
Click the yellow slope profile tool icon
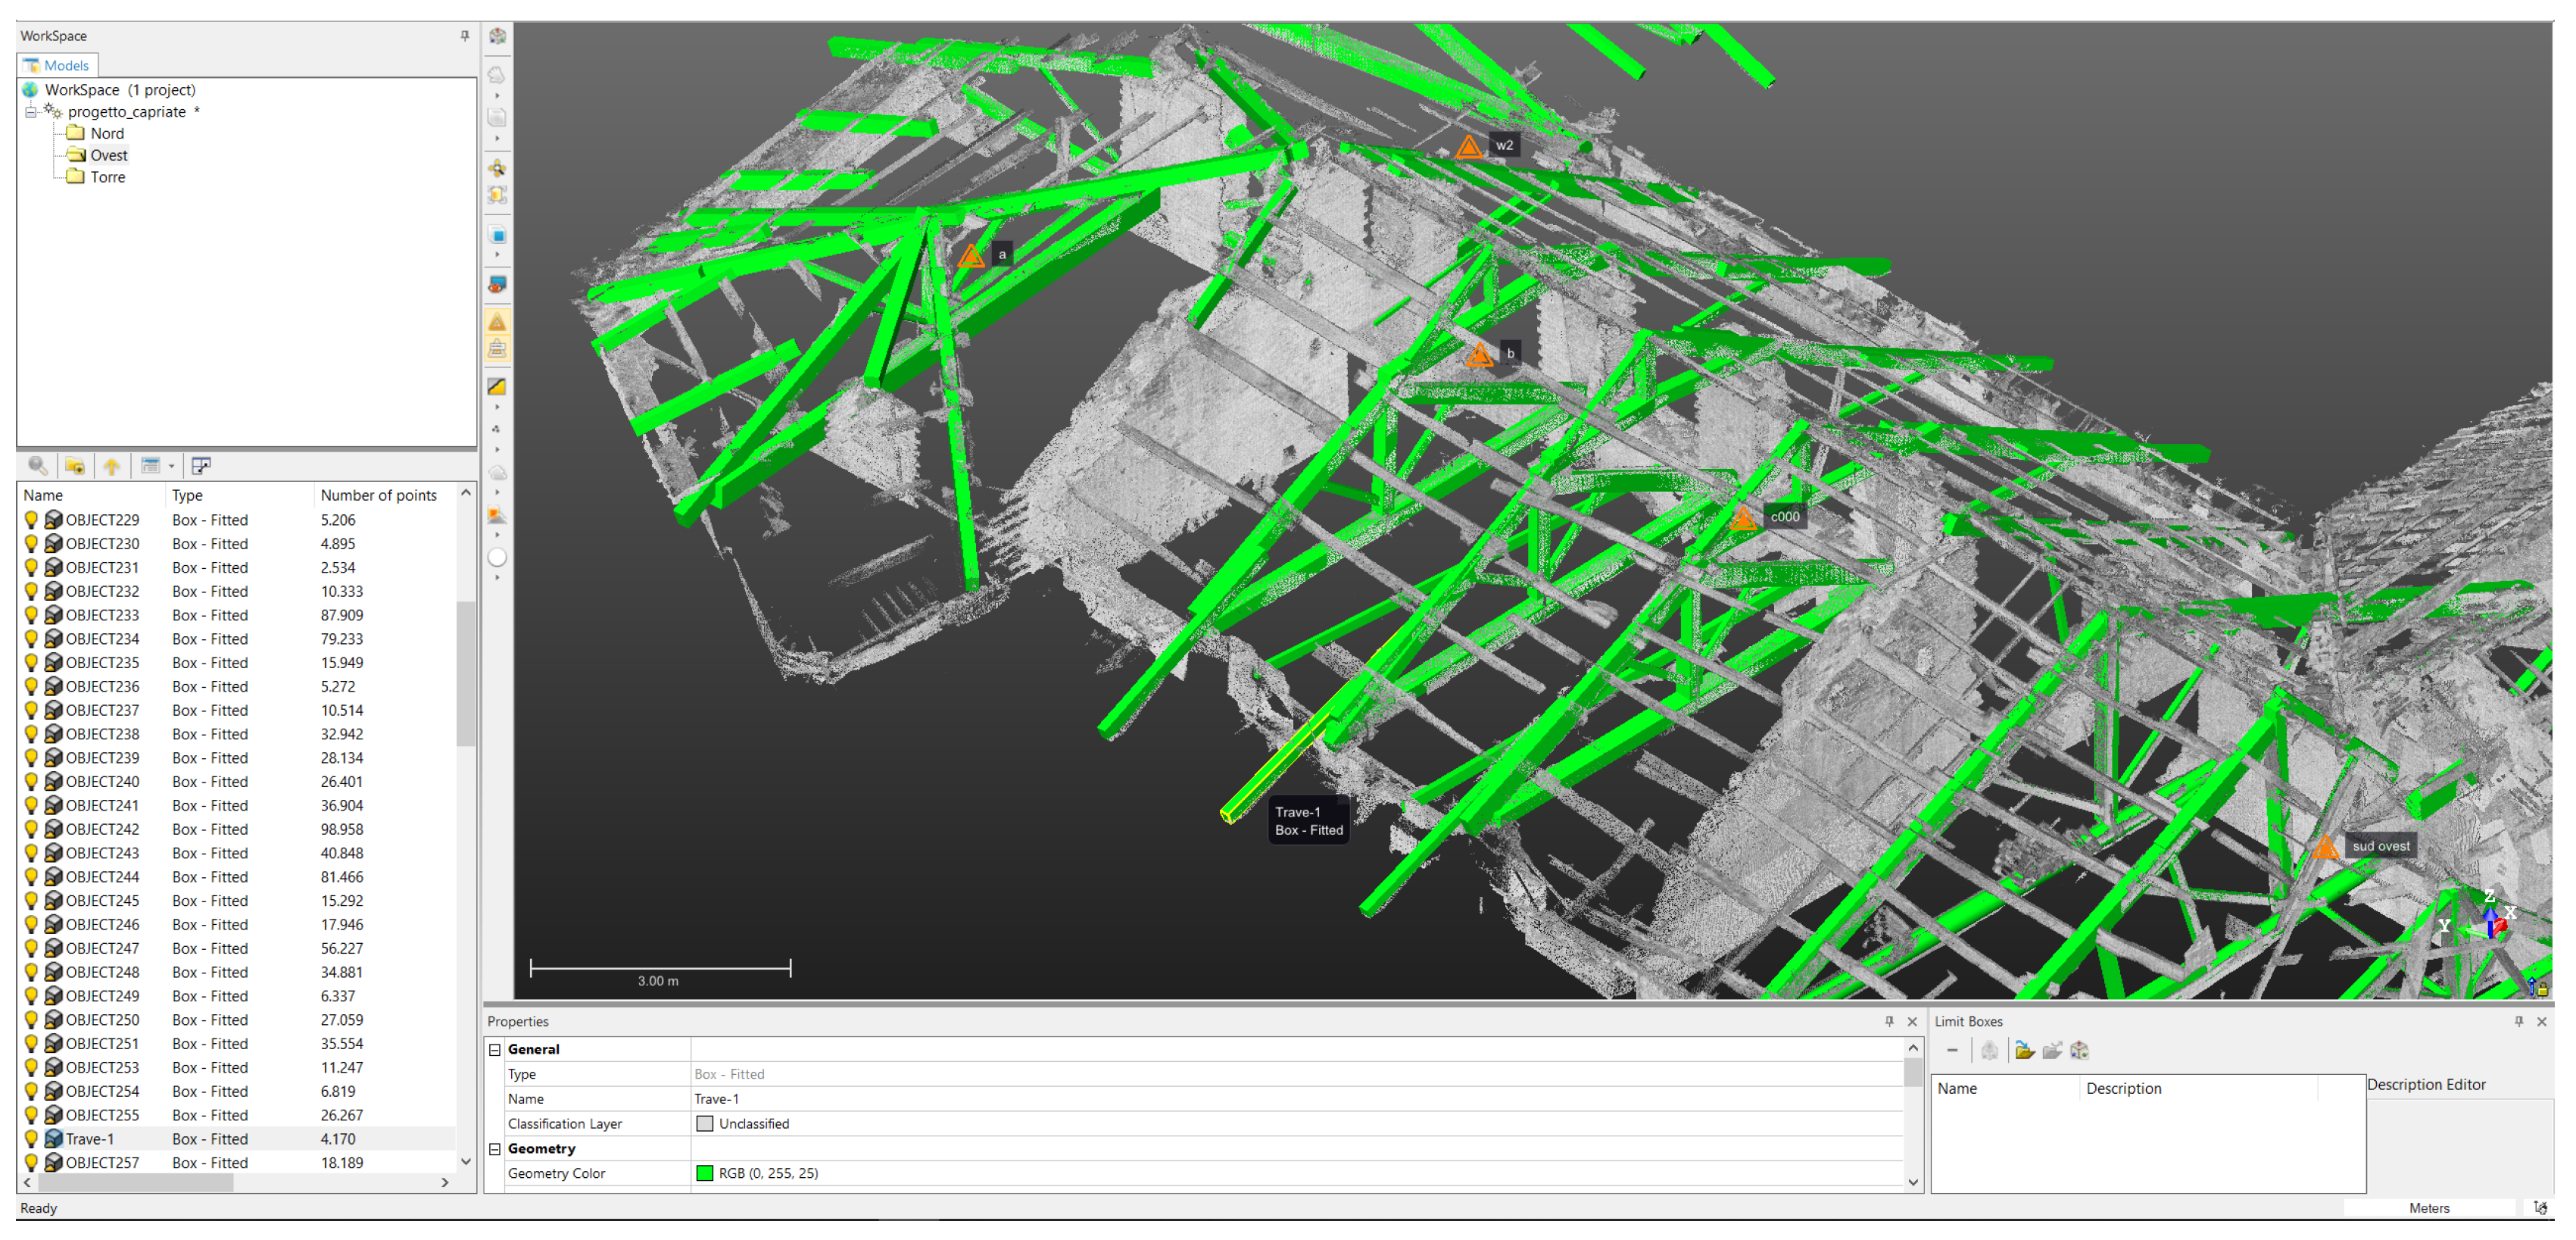click(x=497, y=387)
